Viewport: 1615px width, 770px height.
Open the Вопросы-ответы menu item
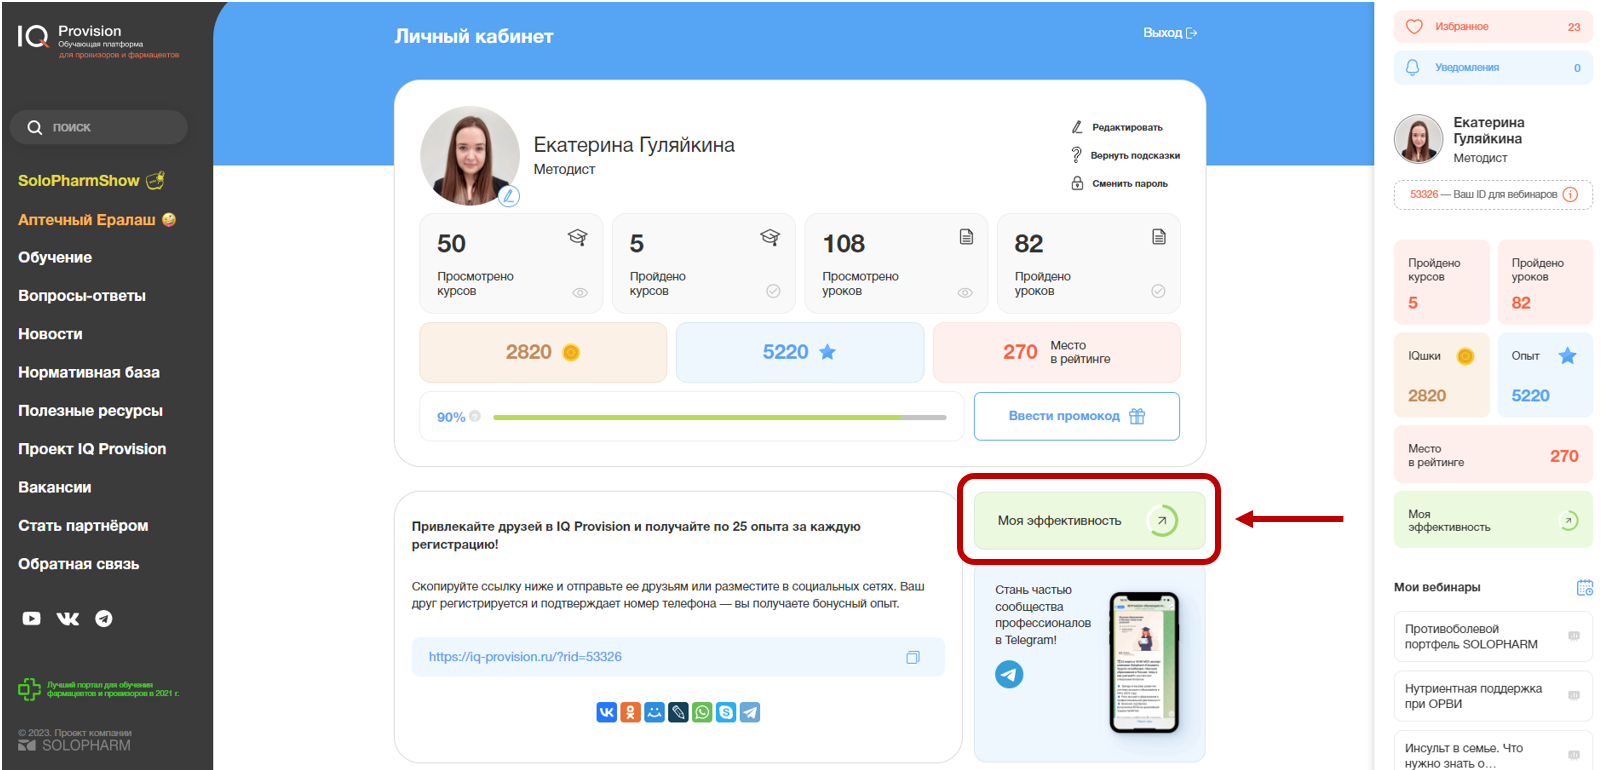pos(82,296)
